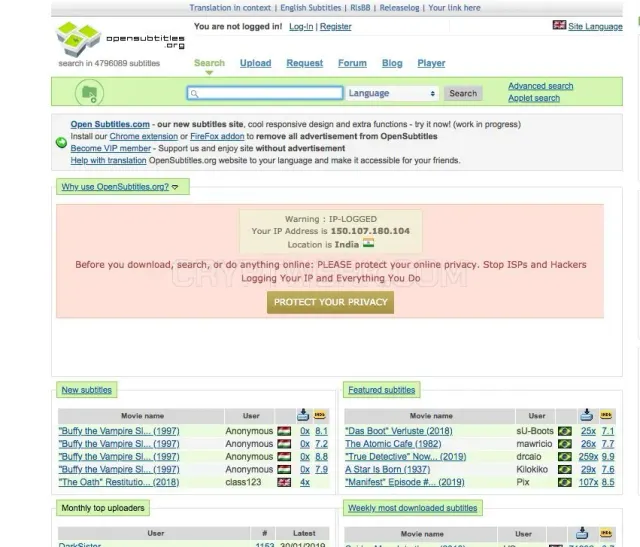This screenshot has height=547, width=640.
Task: Open "True Detective" Now... (2019) subtitle
Action: pos(406,456)
